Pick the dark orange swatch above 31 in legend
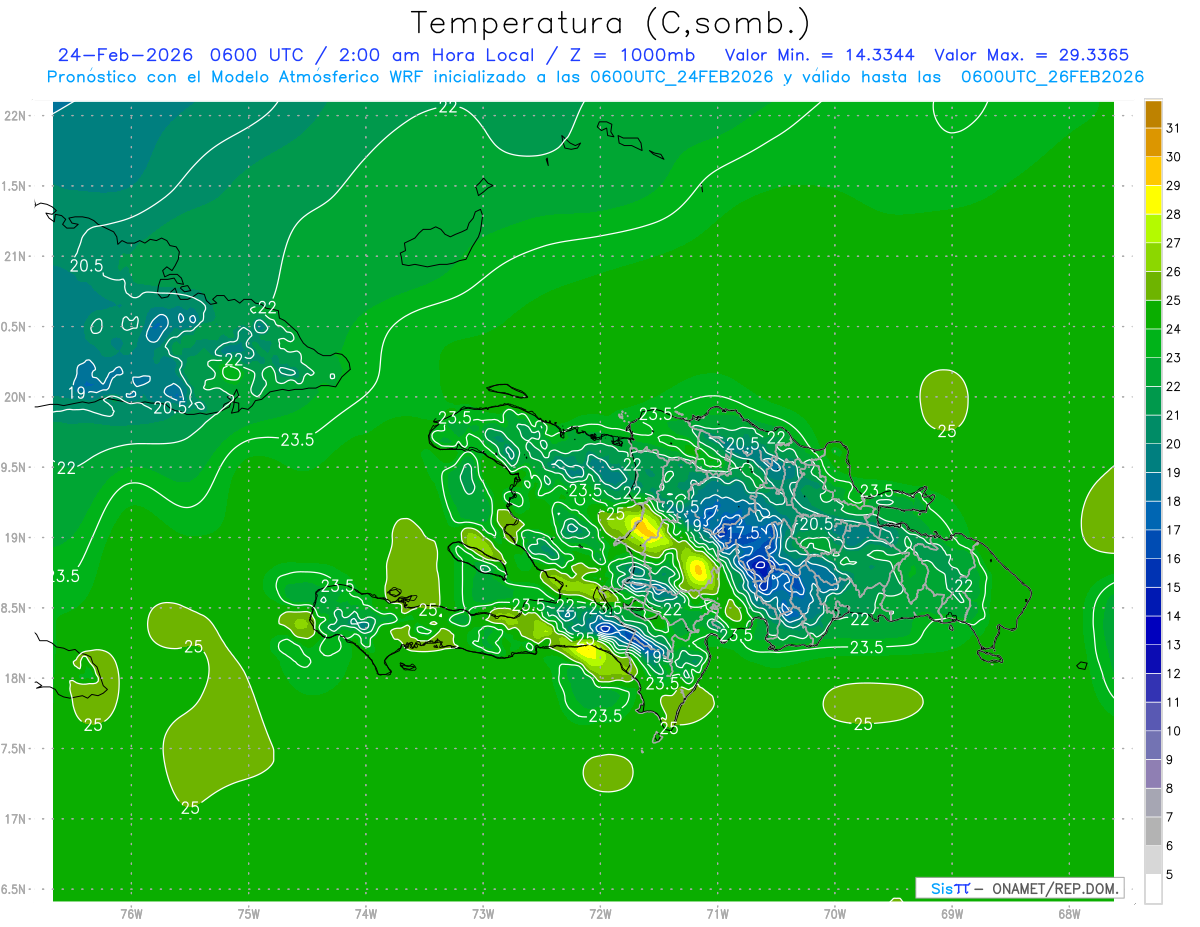 [1153, 115]
